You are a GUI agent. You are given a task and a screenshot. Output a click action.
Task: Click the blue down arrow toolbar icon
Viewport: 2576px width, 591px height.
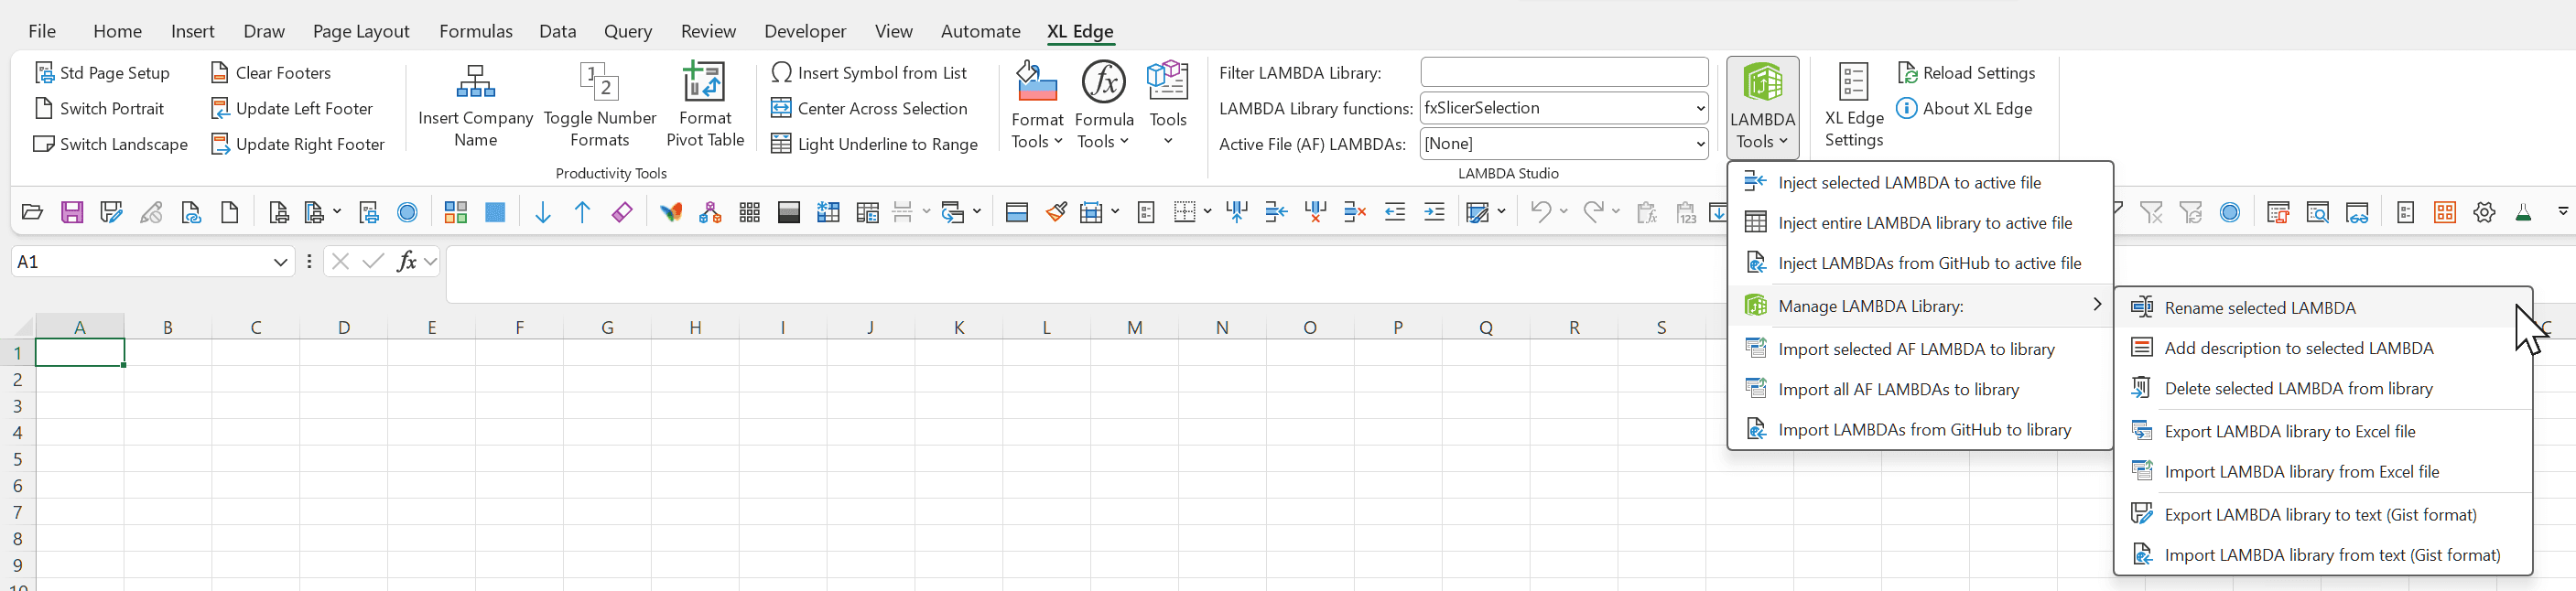tap(543, 212)
